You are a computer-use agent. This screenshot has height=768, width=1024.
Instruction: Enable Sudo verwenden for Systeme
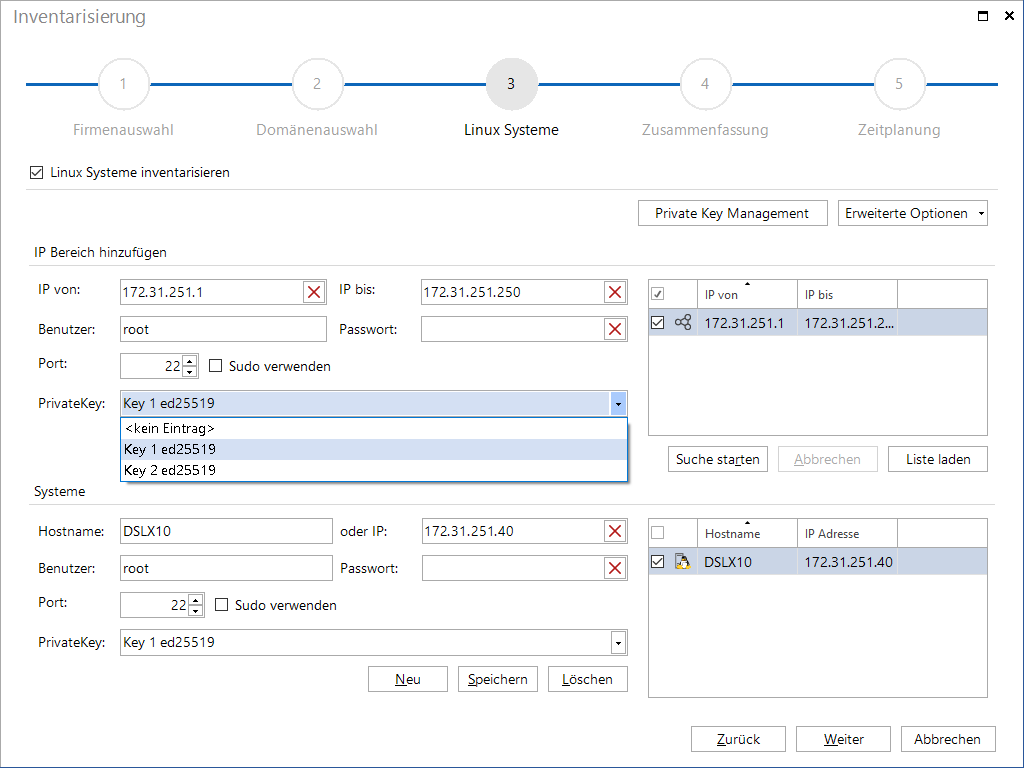pyautogui.click(x=221, y=605)
